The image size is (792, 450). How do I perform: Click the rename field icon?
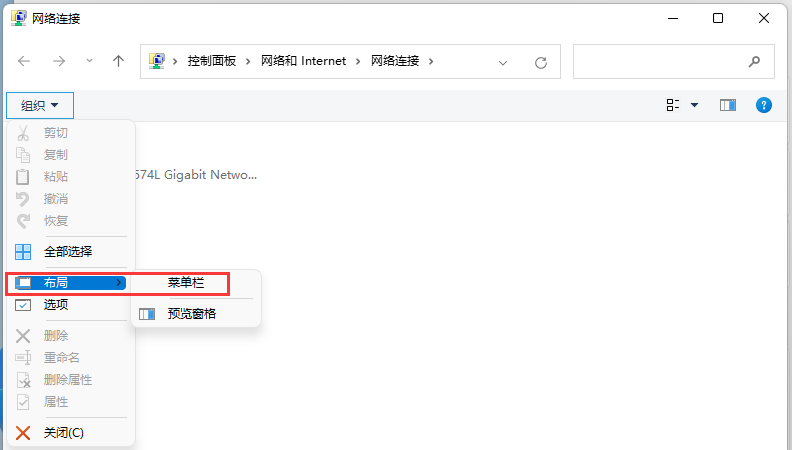(x=23, y=358)
